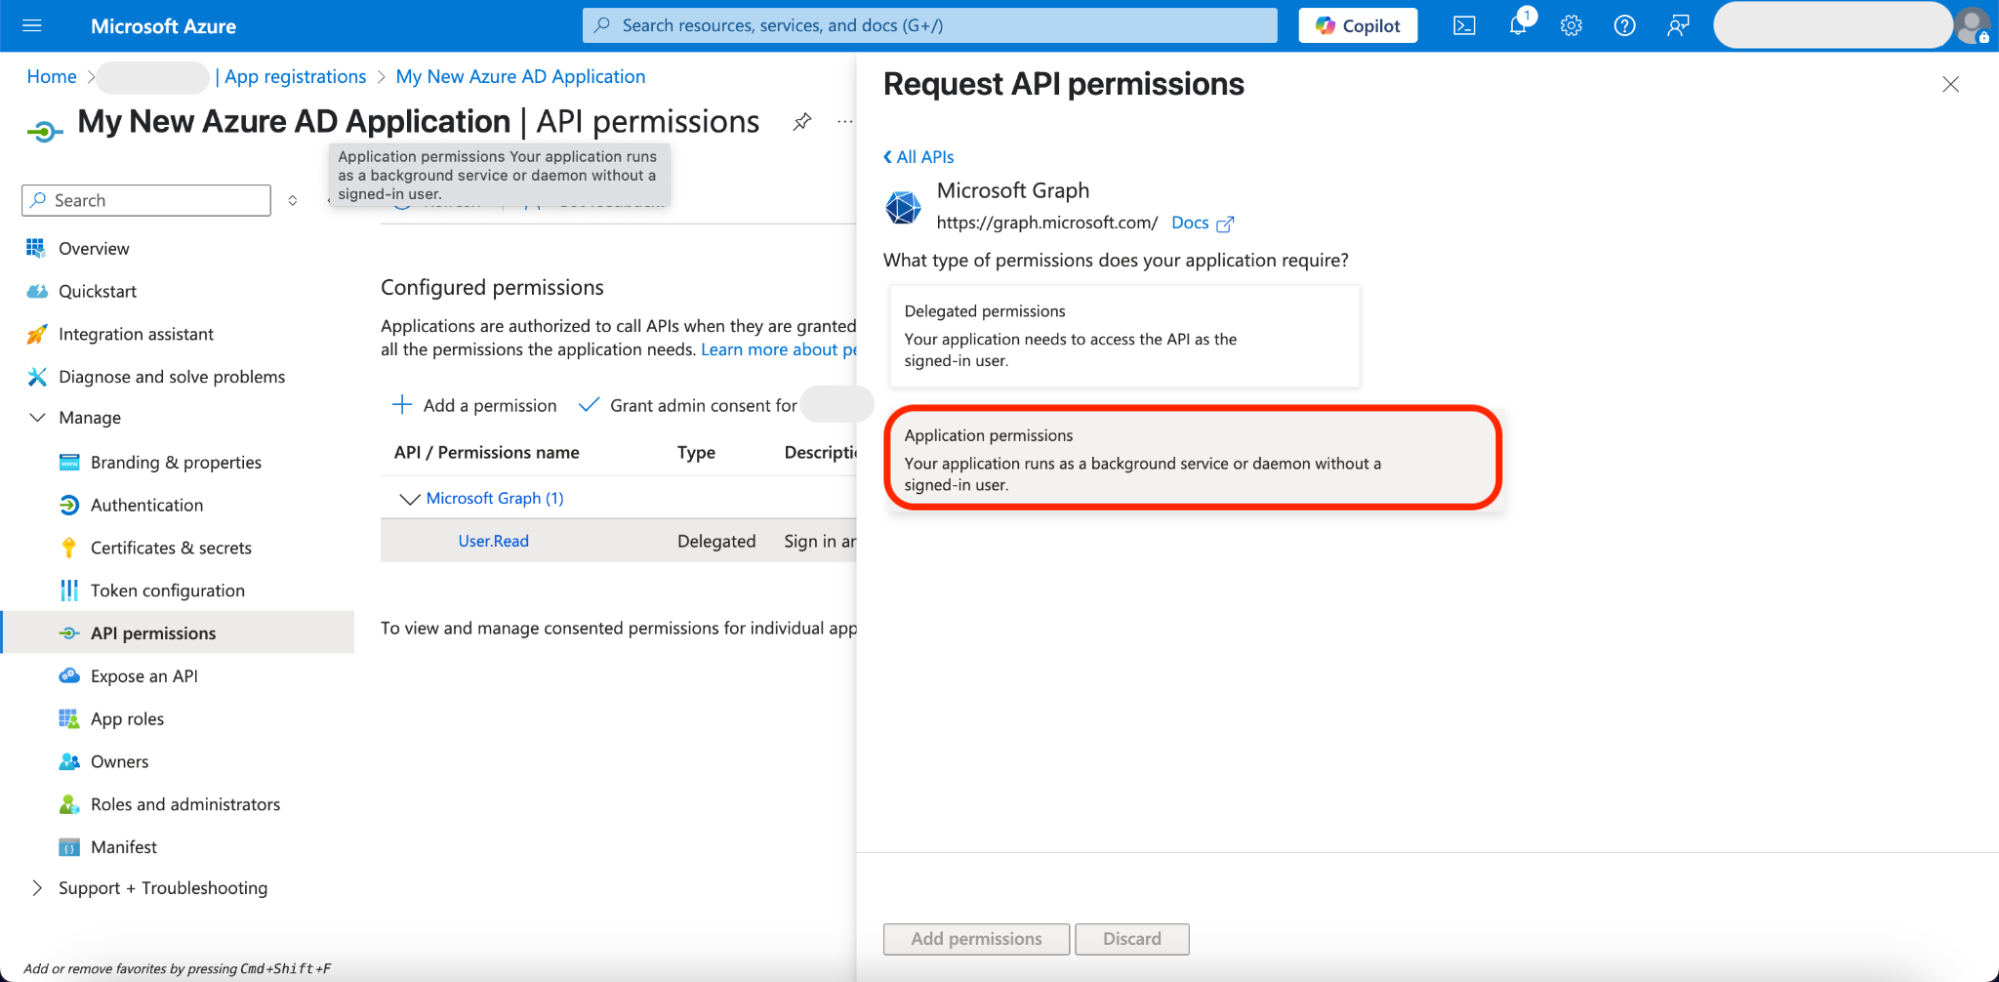Open the Azure portal hamburger menu
Viewport: 1999px width, 982px height.
32,26
